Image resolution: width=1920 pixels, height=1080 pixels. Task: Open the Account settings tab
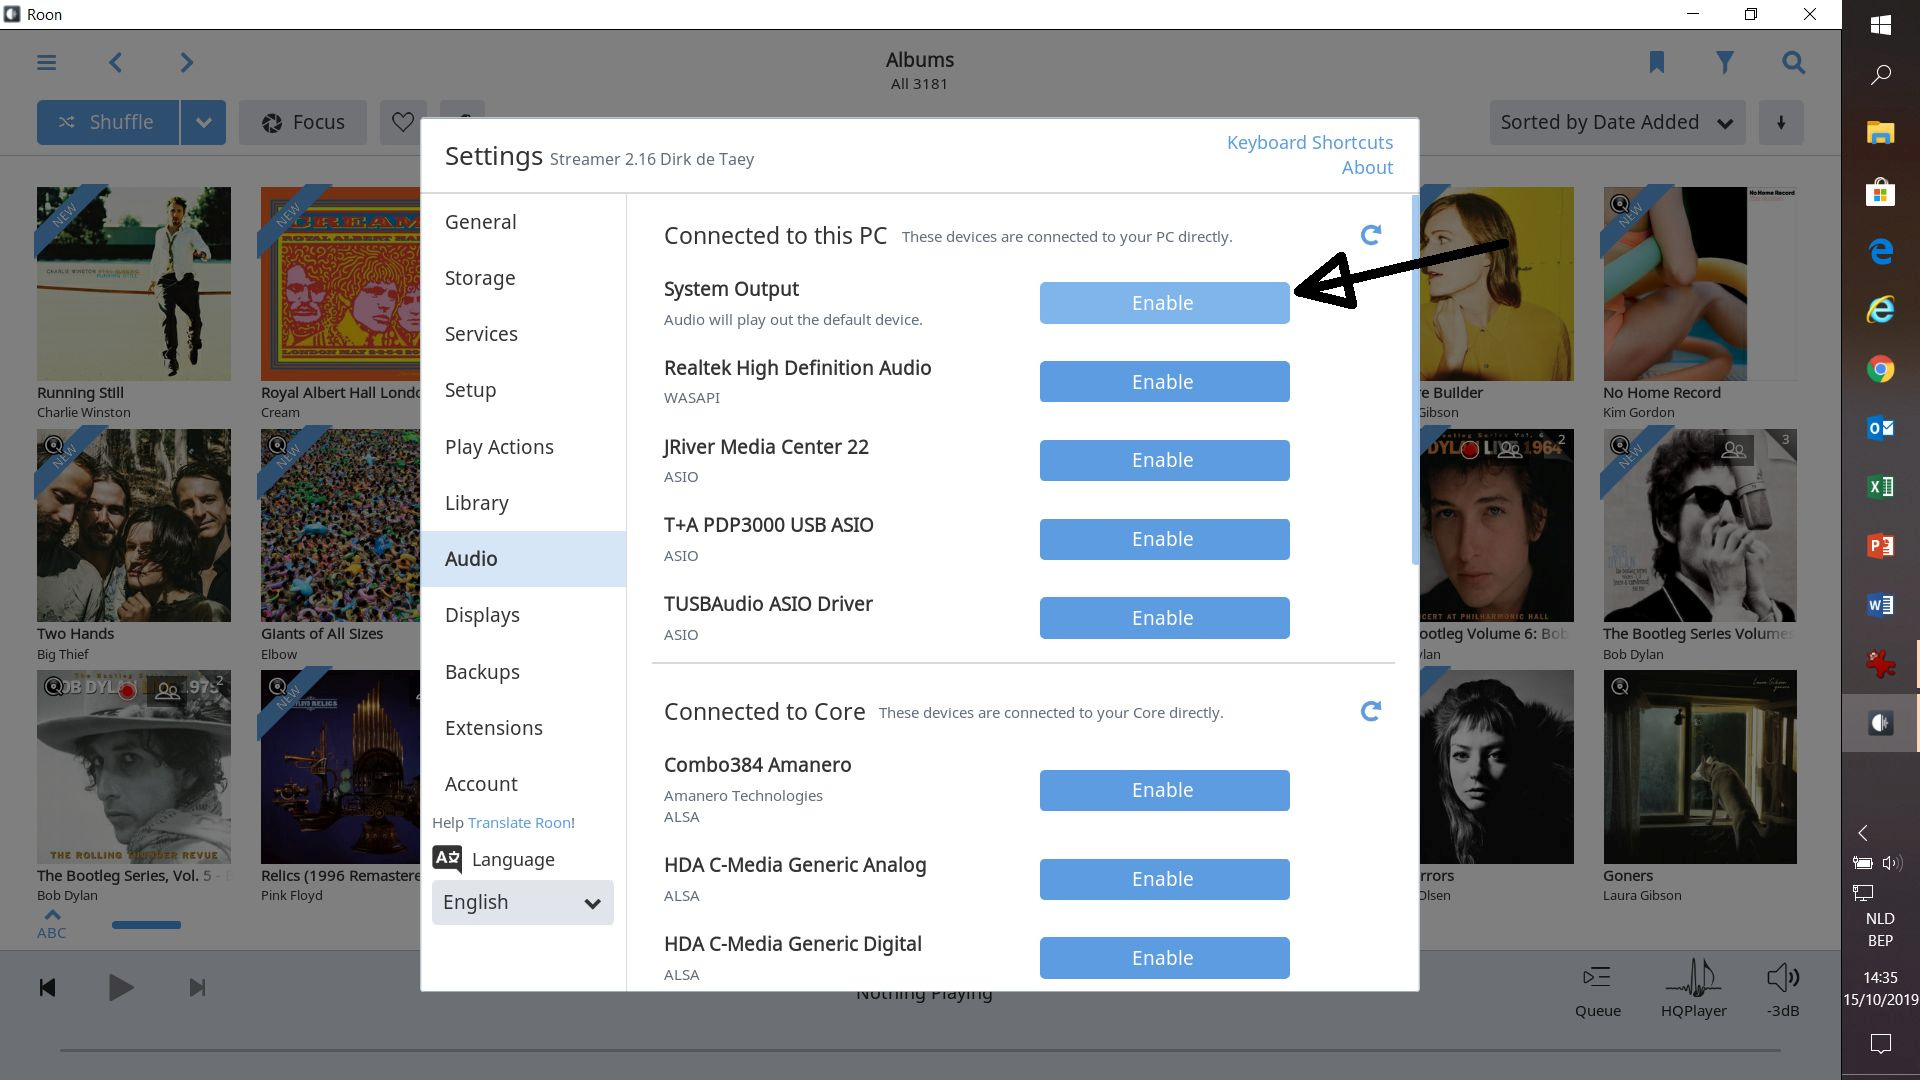tap(523, 784)
